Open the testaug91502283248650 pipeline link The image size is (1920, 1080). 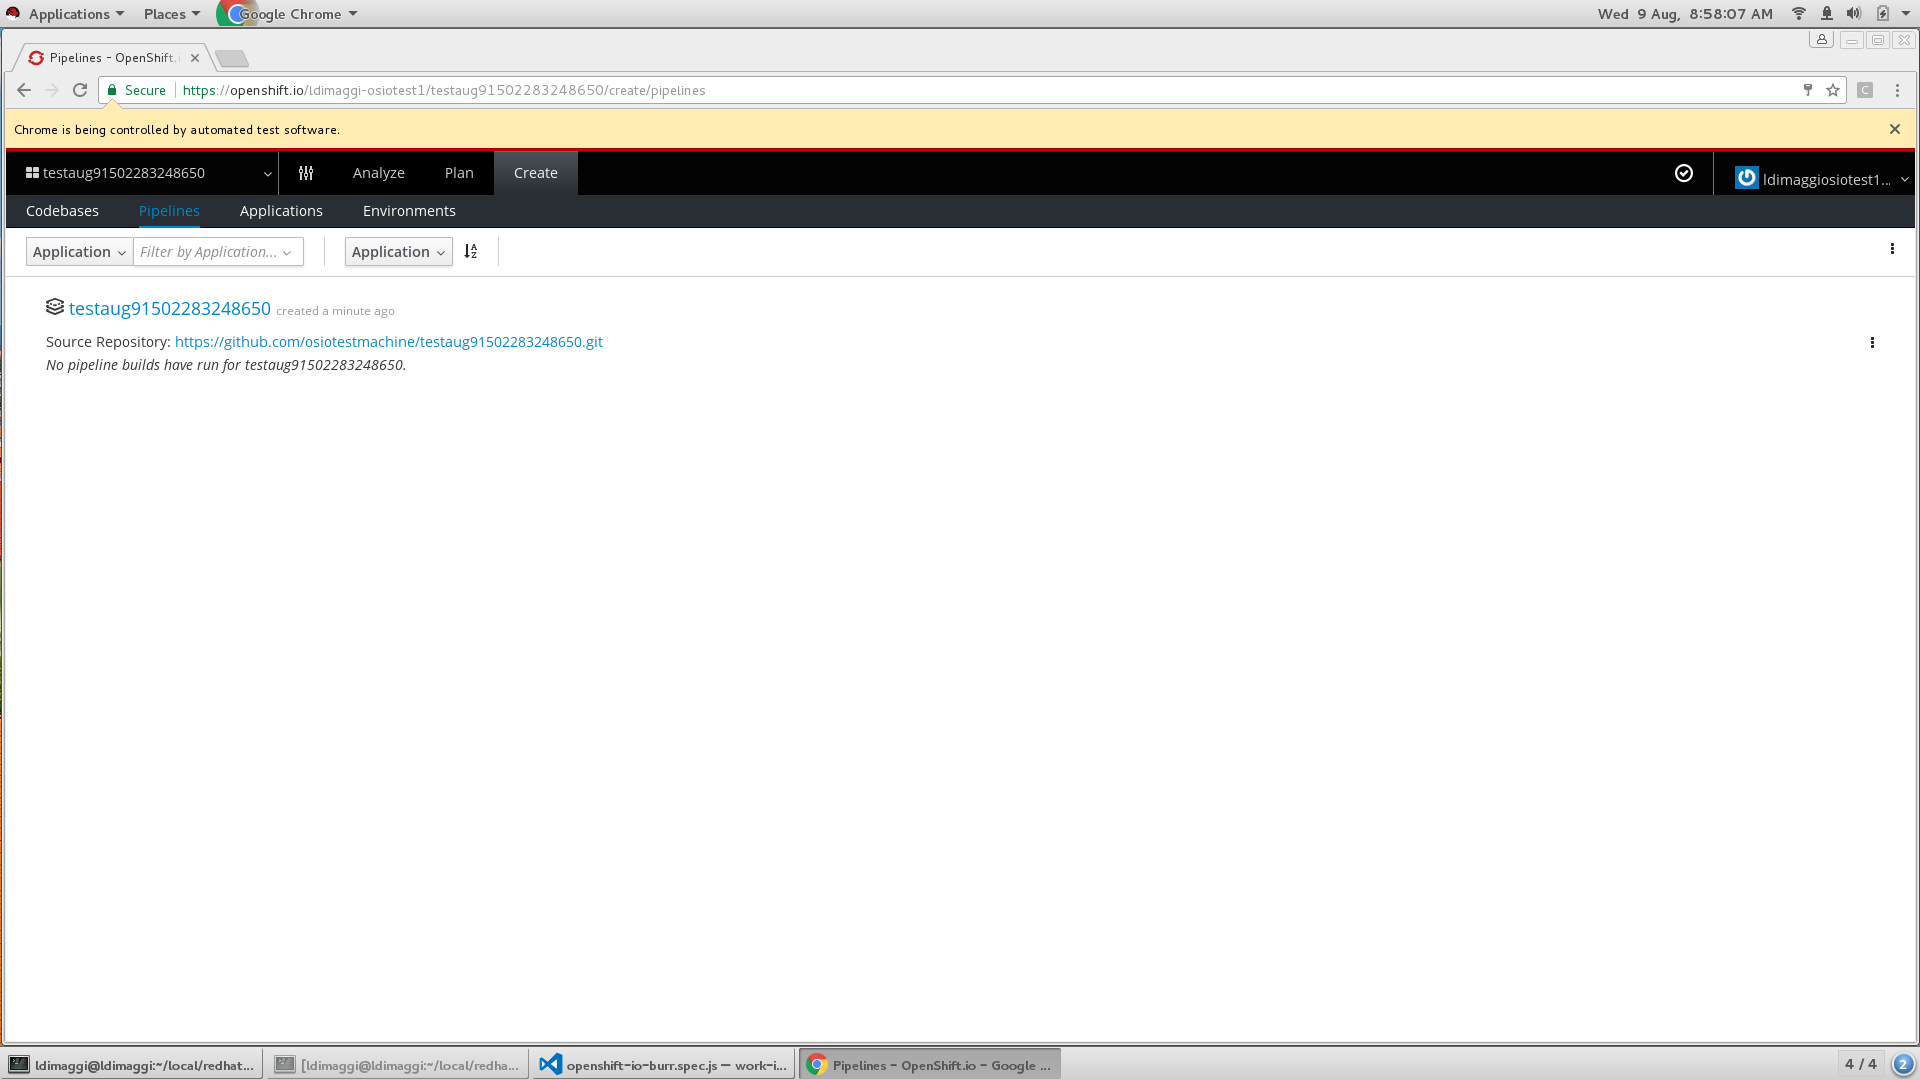point(169,308)
